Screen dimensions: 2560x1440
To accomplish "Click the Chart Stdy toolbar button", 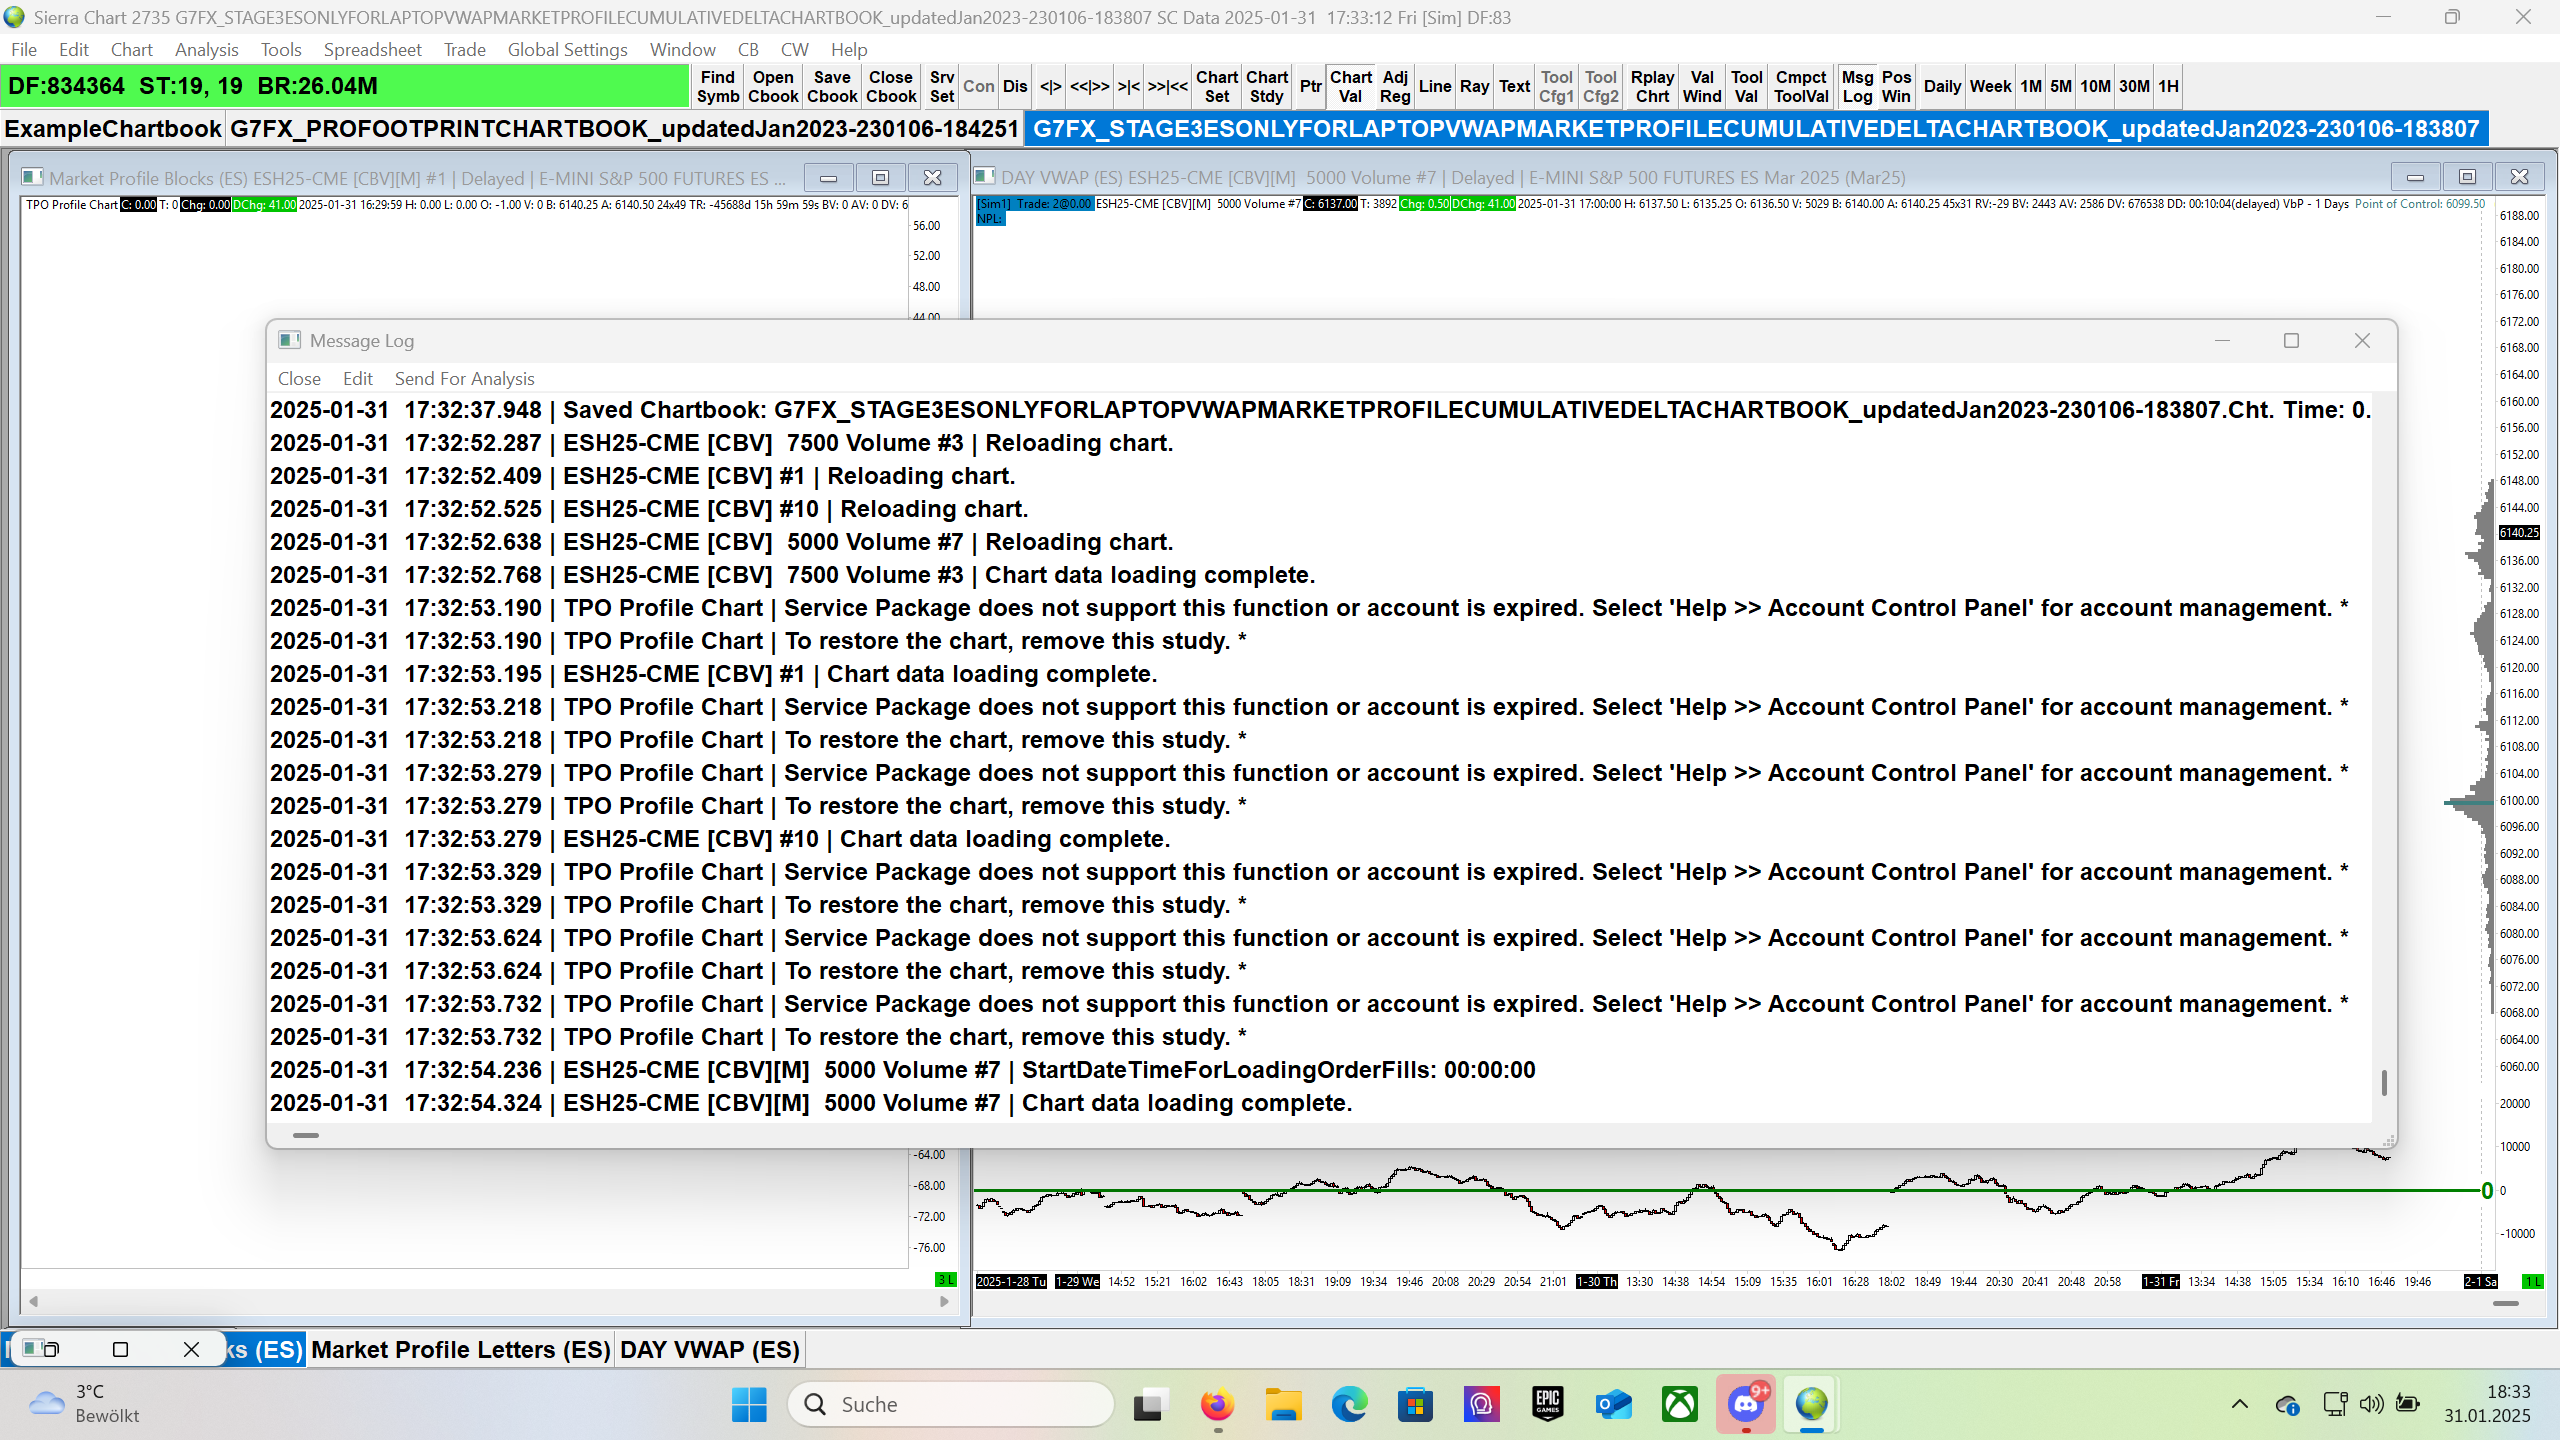I will (x=1266, y=86).
